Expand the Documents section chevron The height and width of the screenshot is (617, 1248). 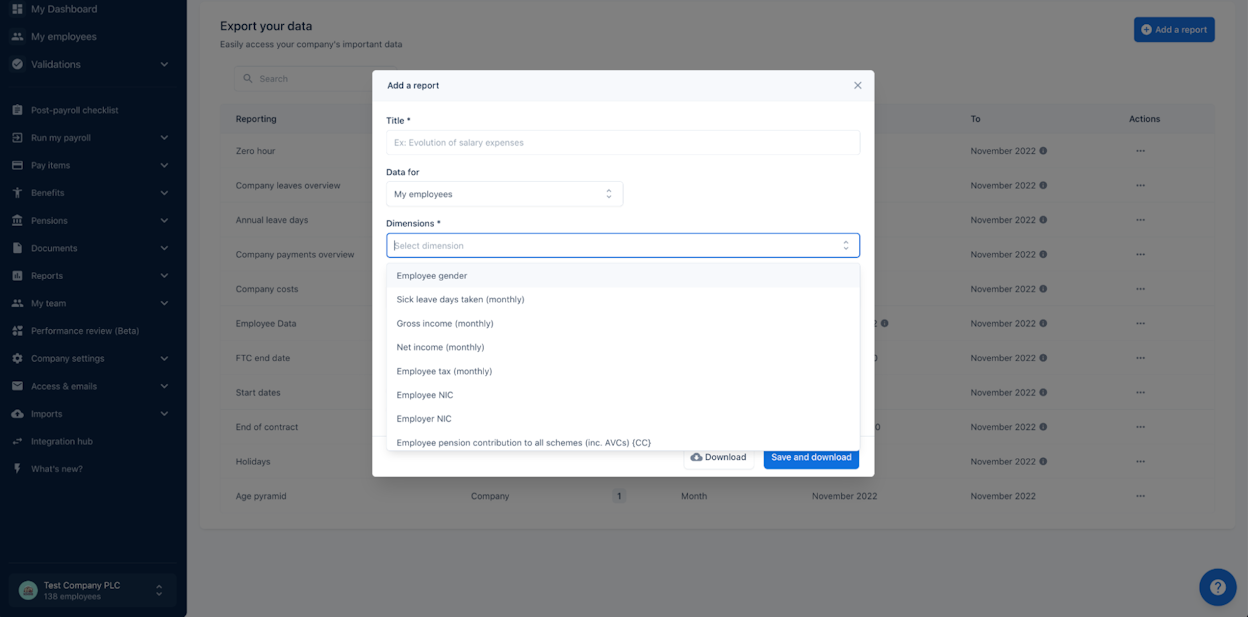click(x=164, y=248)
